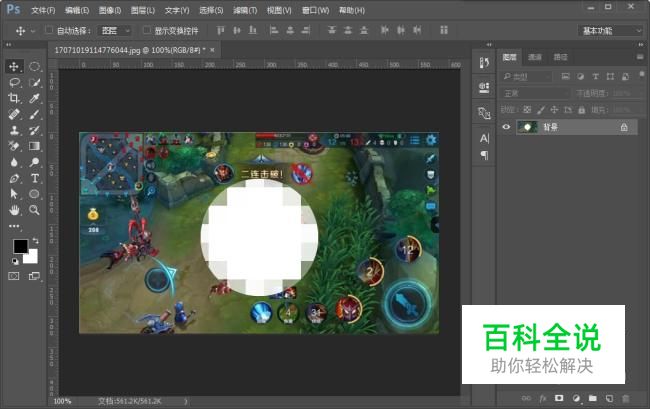The image size is (650, 409).
Task: Open the layer filter type dropdown
Action: click(527, 77)
